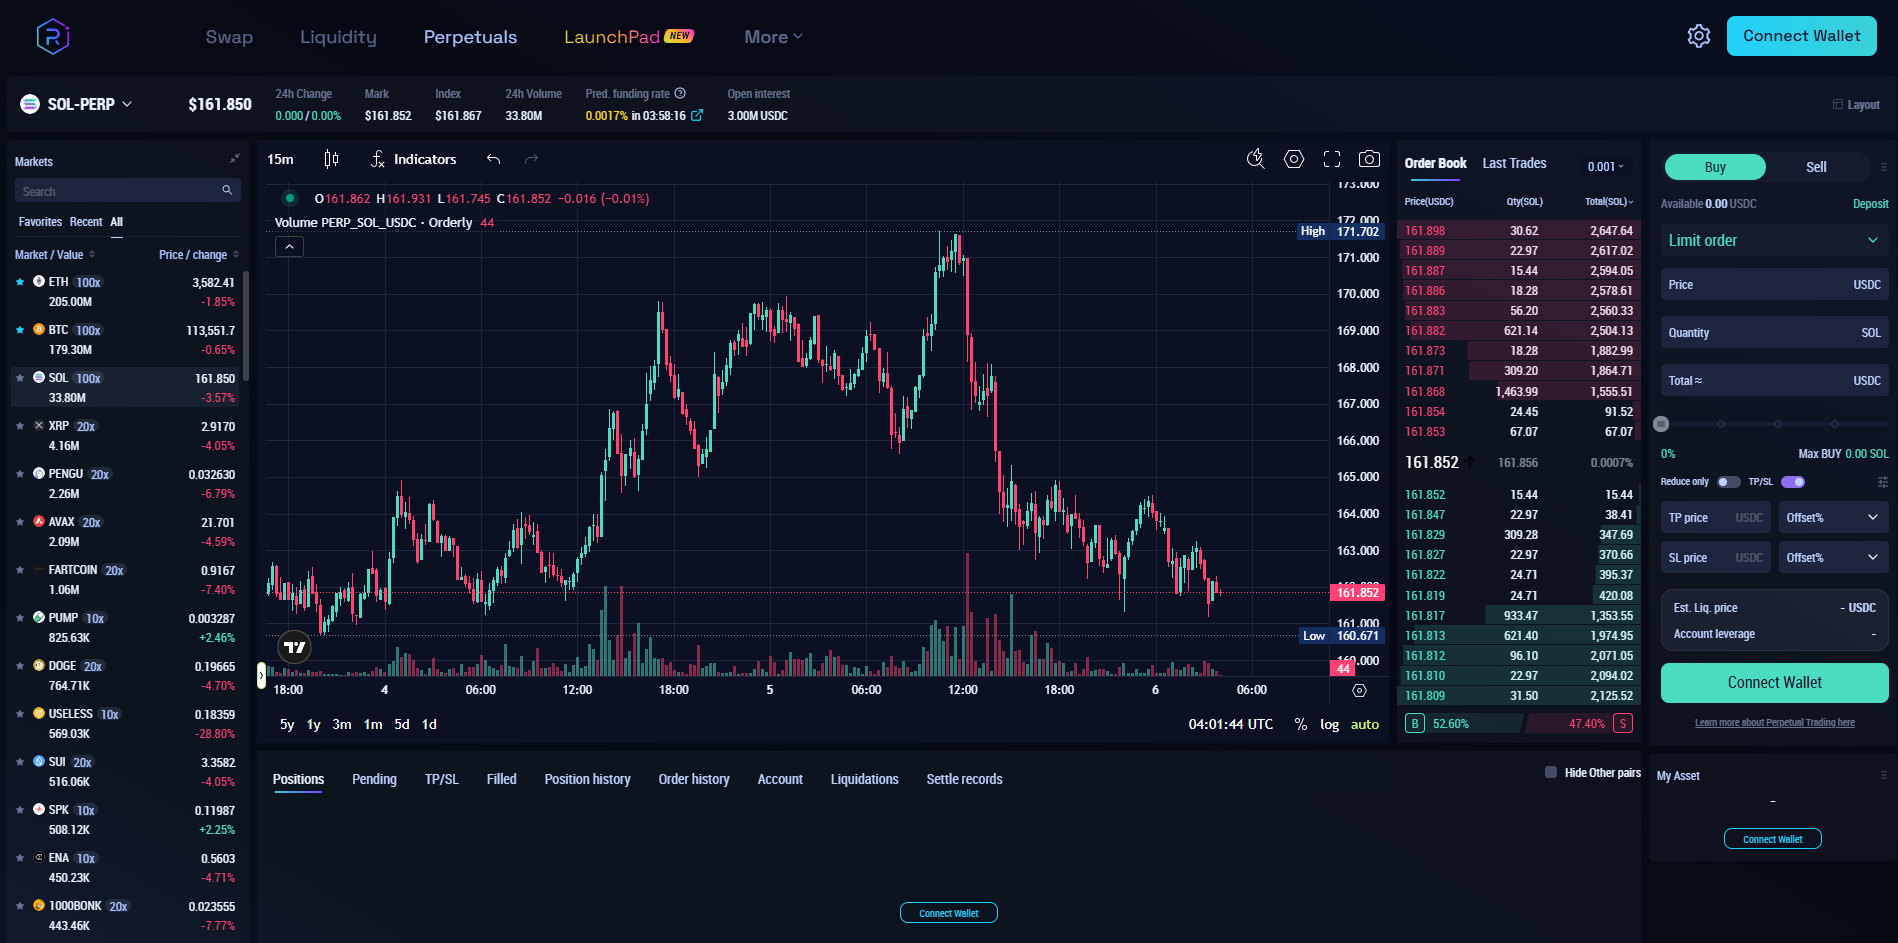Click the chart candlestick style icon

tap(331, 159)
